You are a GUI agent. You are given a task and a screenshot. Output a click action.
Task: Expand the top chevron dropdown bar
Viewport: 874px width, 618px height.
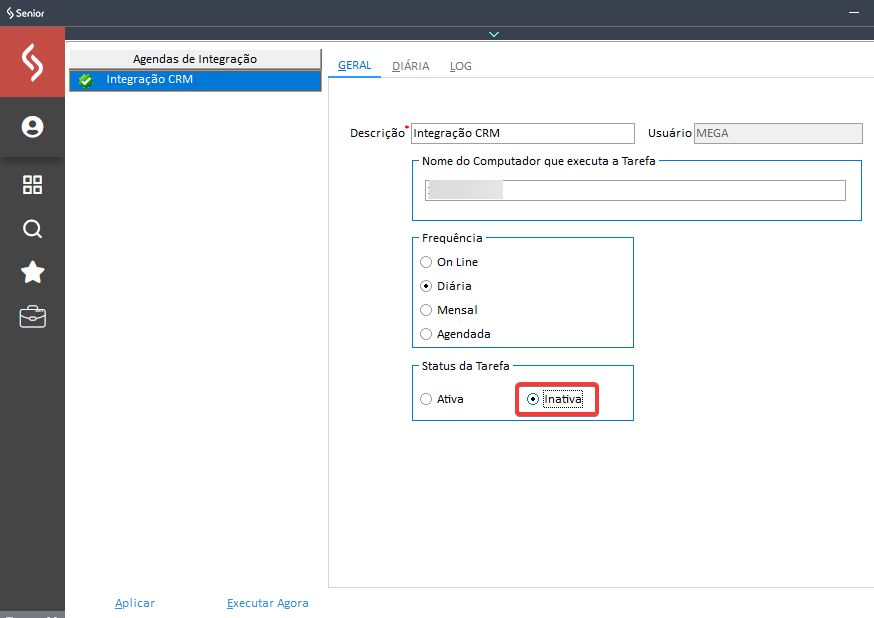(x=493, y=34)
